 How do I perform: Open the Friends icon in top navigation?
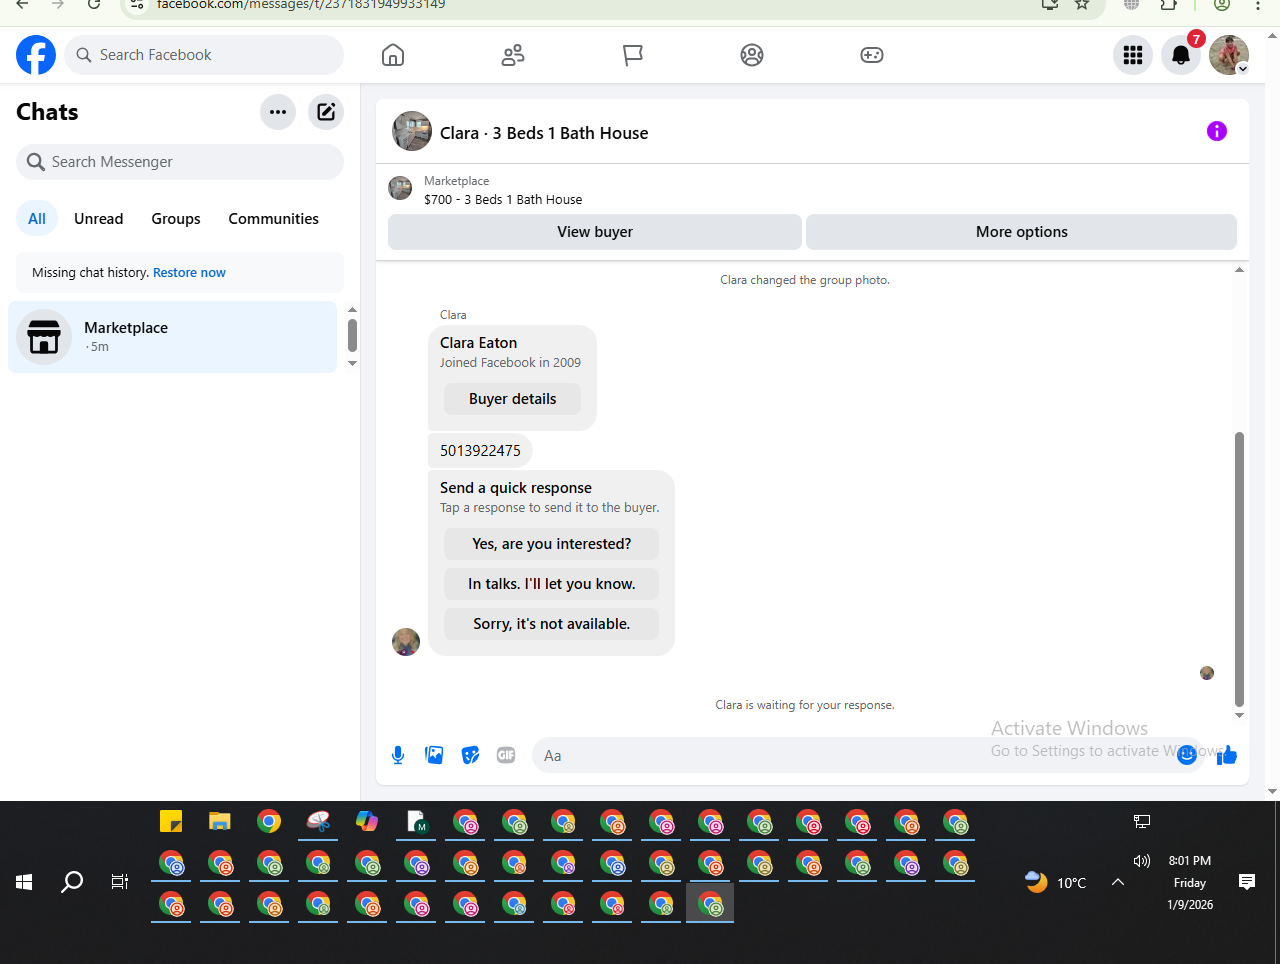point(513,55)
